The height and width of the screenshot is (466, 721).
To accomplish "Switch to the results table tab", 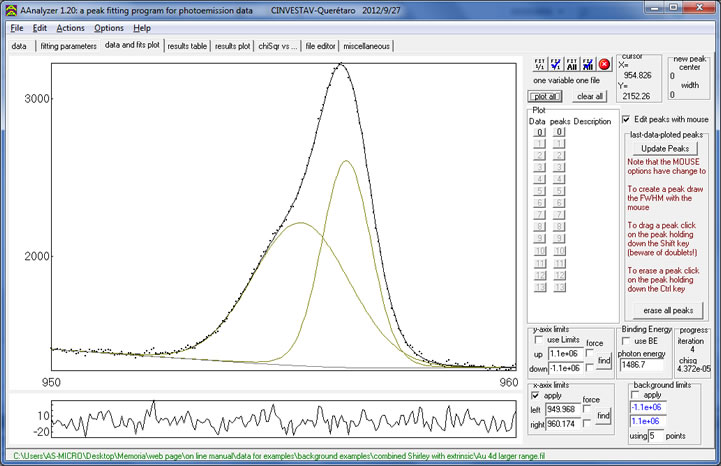I will tap(187, 46).
